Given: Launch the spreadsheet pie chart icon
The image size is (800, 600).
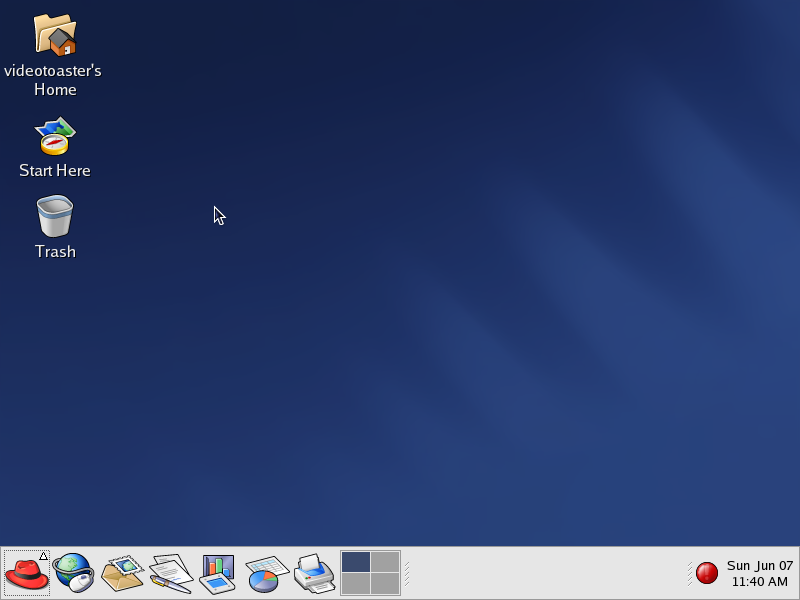Looking at the screenshot, I should [266, 574].
